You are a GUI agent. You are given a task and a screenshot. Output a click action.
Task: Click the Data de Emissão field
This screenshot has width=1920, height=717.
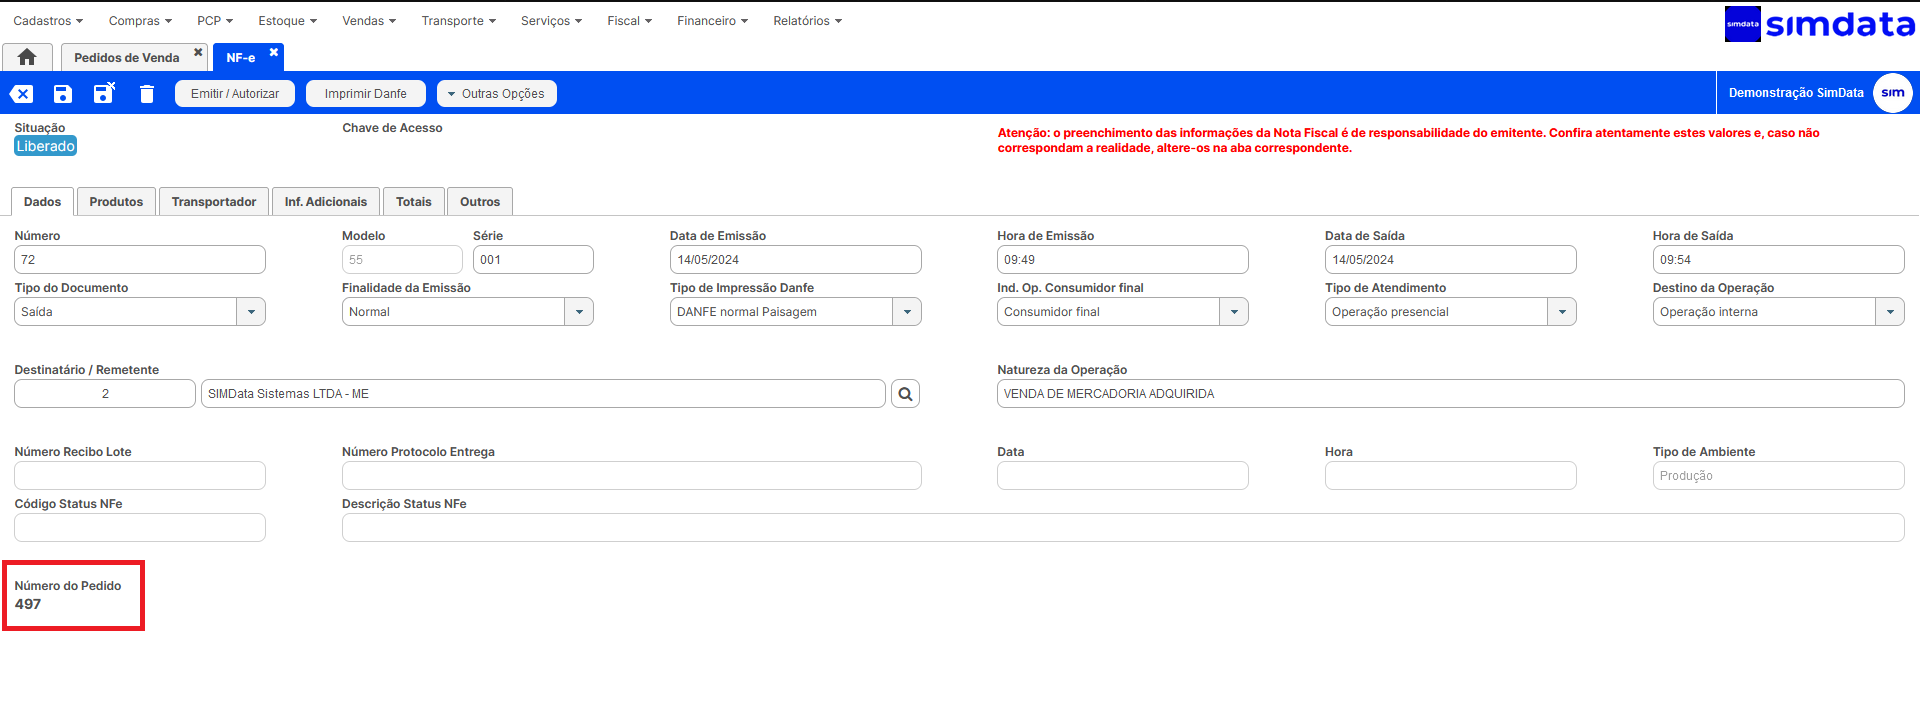(796, 260)
